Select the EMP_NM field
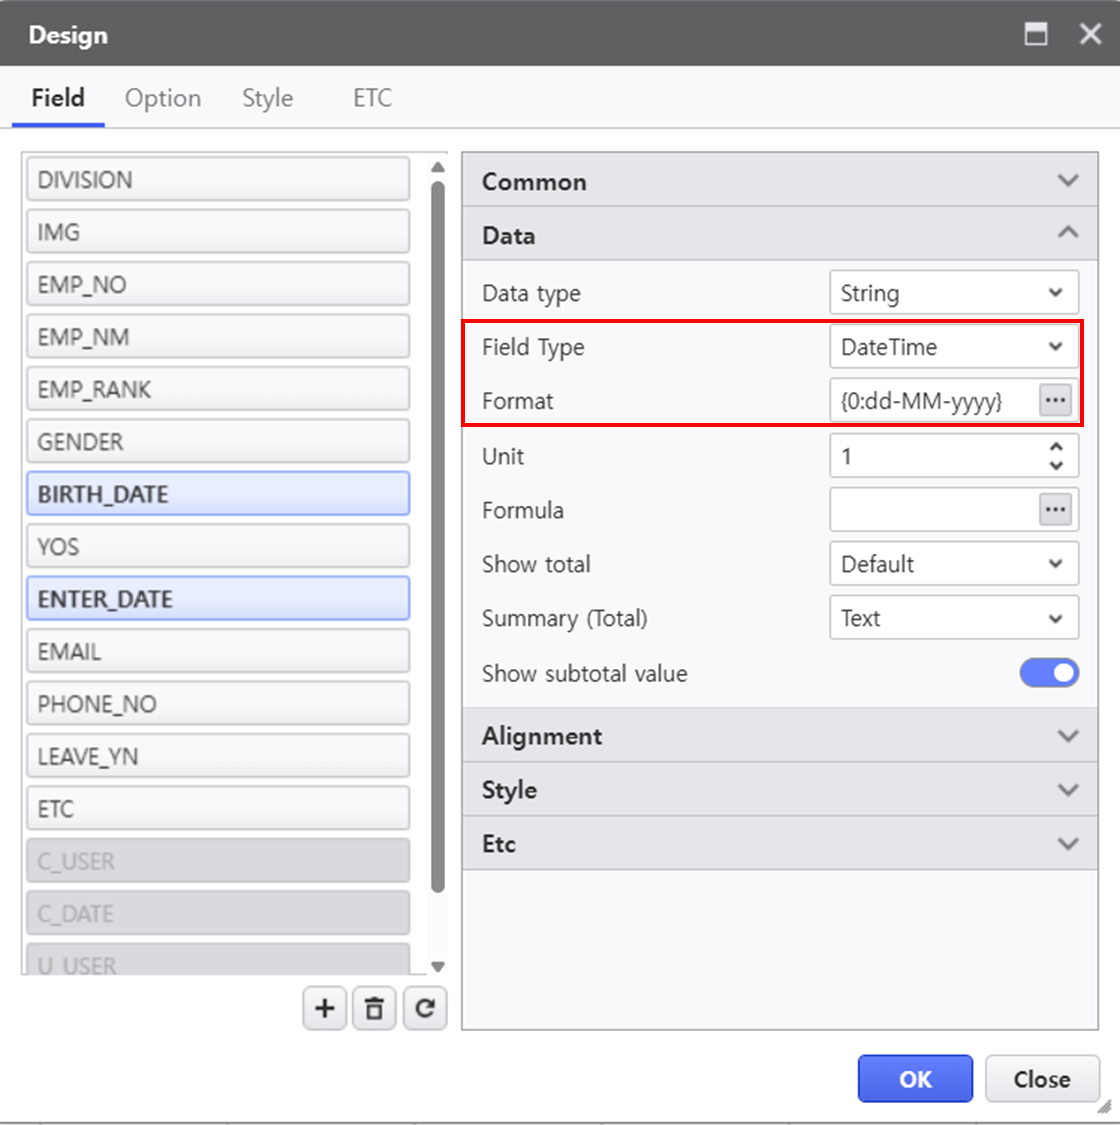The height and width of the screenshot is (1125, 1120). 218,336
